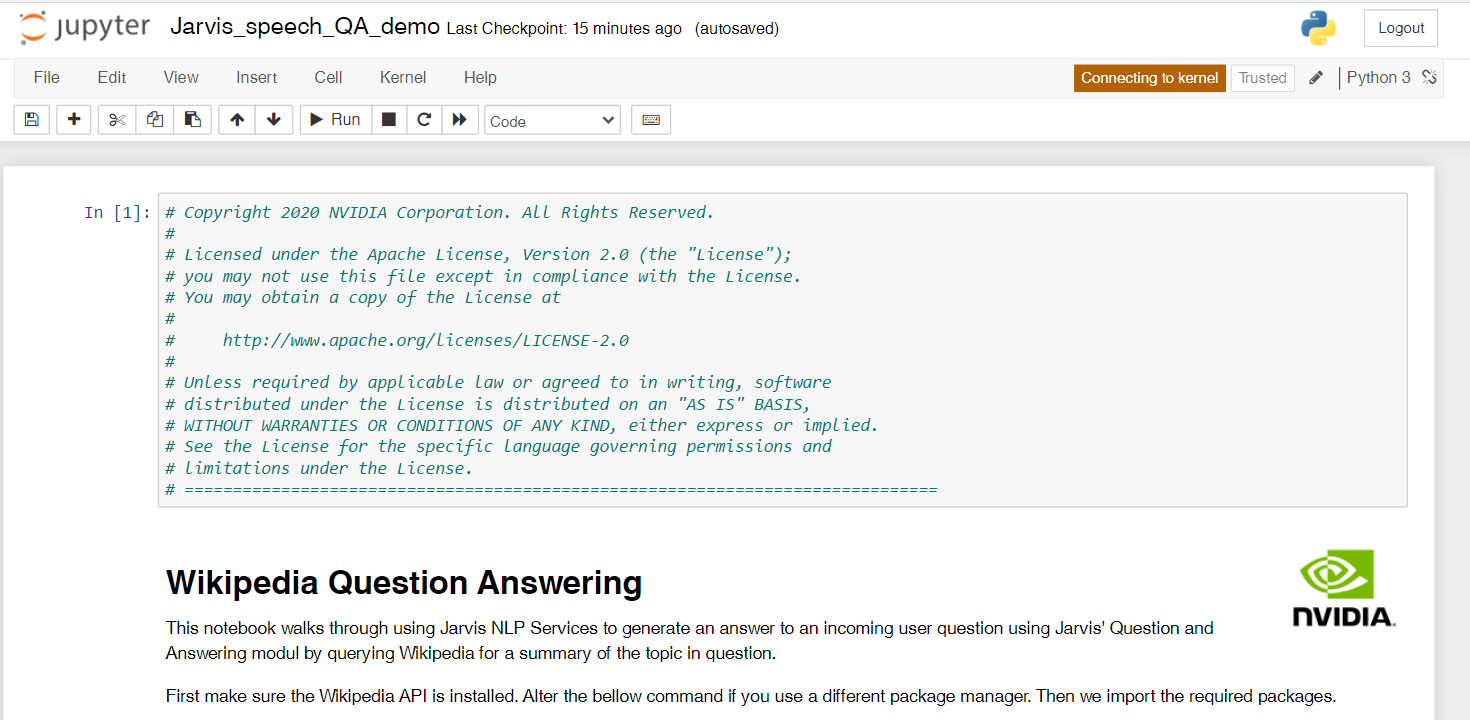This screenshot has width=1470, height=720.
Task: Interrupt the kernel with the stop icon
Action: 389,120
